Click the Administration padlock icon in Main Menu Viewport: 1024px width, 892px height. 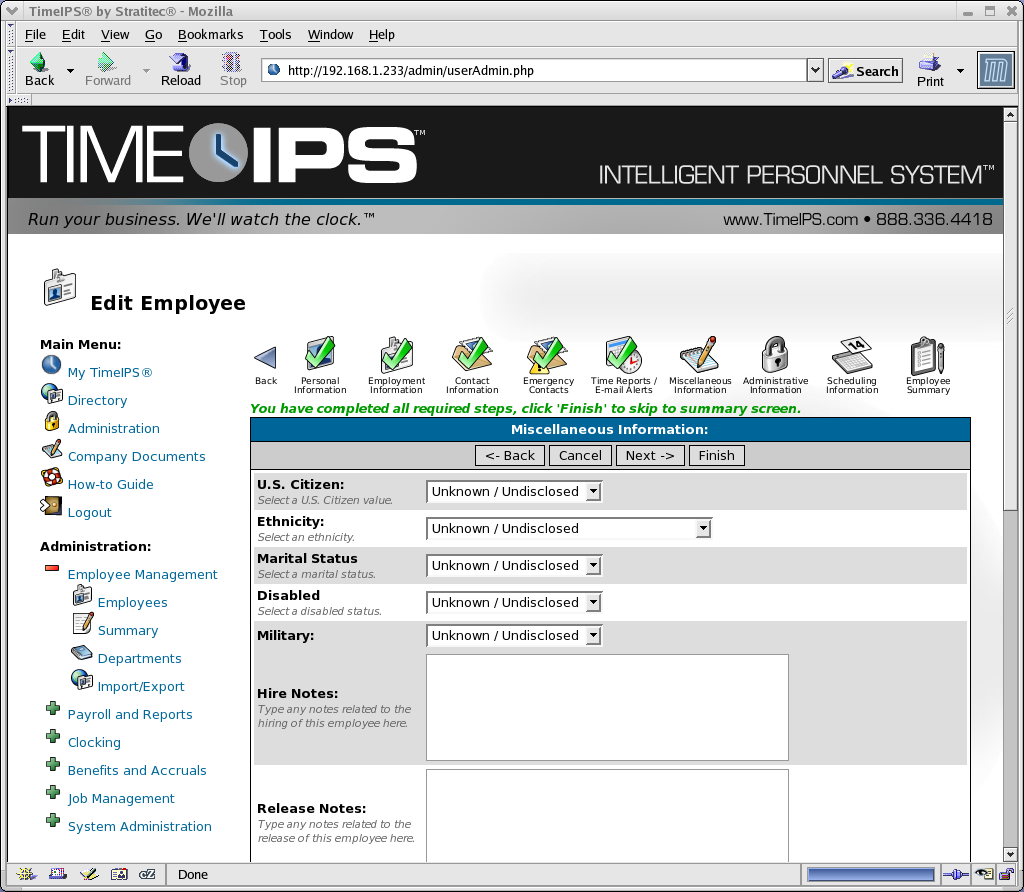[x=52, y=421]
